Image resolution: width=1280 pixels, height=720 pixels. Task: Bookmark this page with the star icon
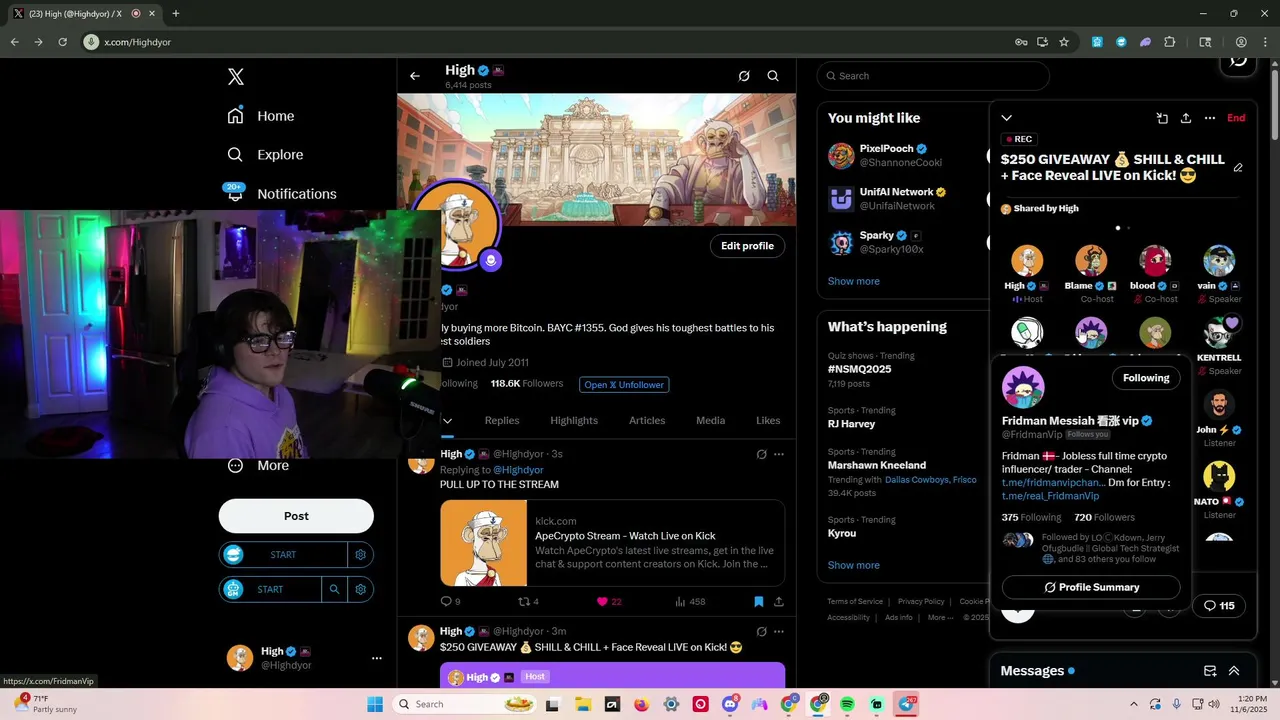click(x=1064, y=42)
